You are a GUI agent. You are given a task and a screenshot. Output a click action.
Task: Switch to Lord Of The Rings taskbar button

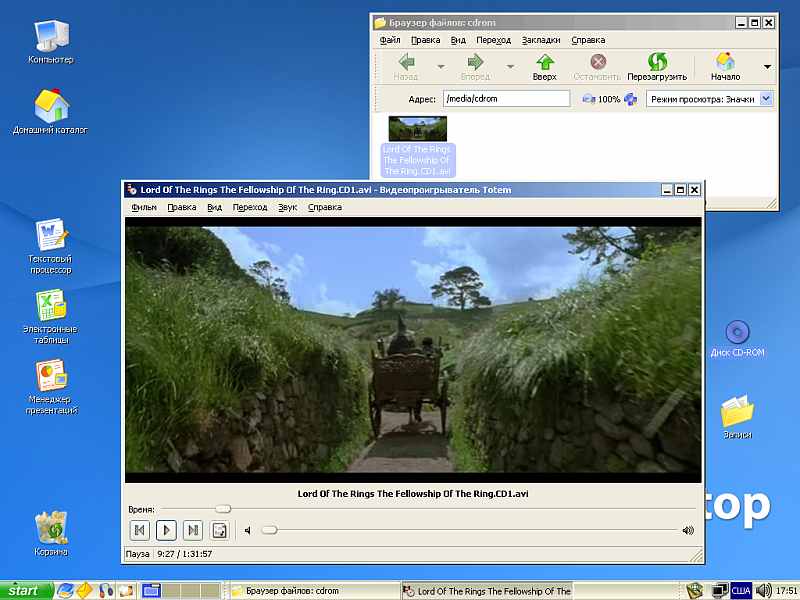pyautogui.click(x=487, y=591)
